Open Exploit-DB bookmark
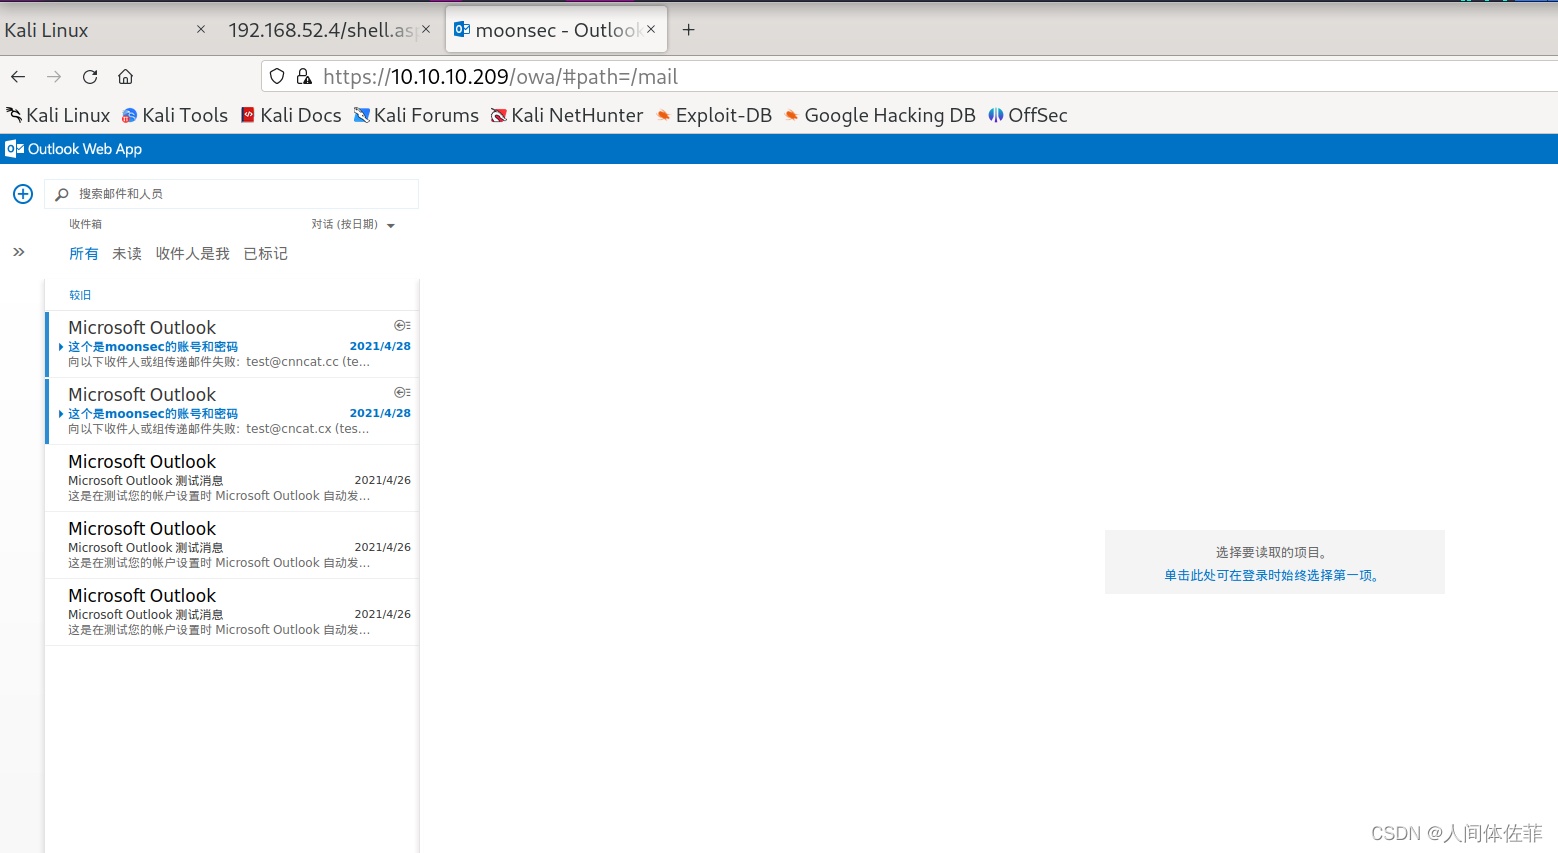 (x=714, y=115)
